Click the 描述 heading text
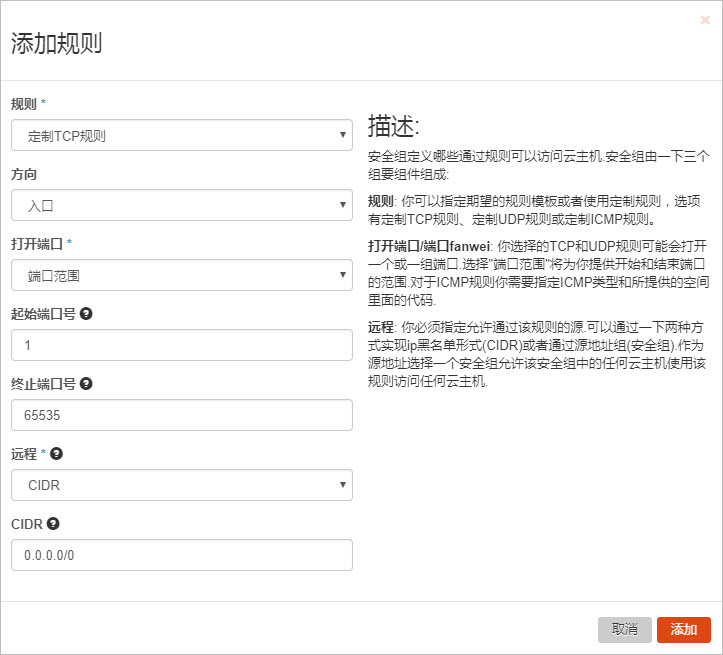Image resolution: width=723 pixels, height=655 pixels. [394, 127]
